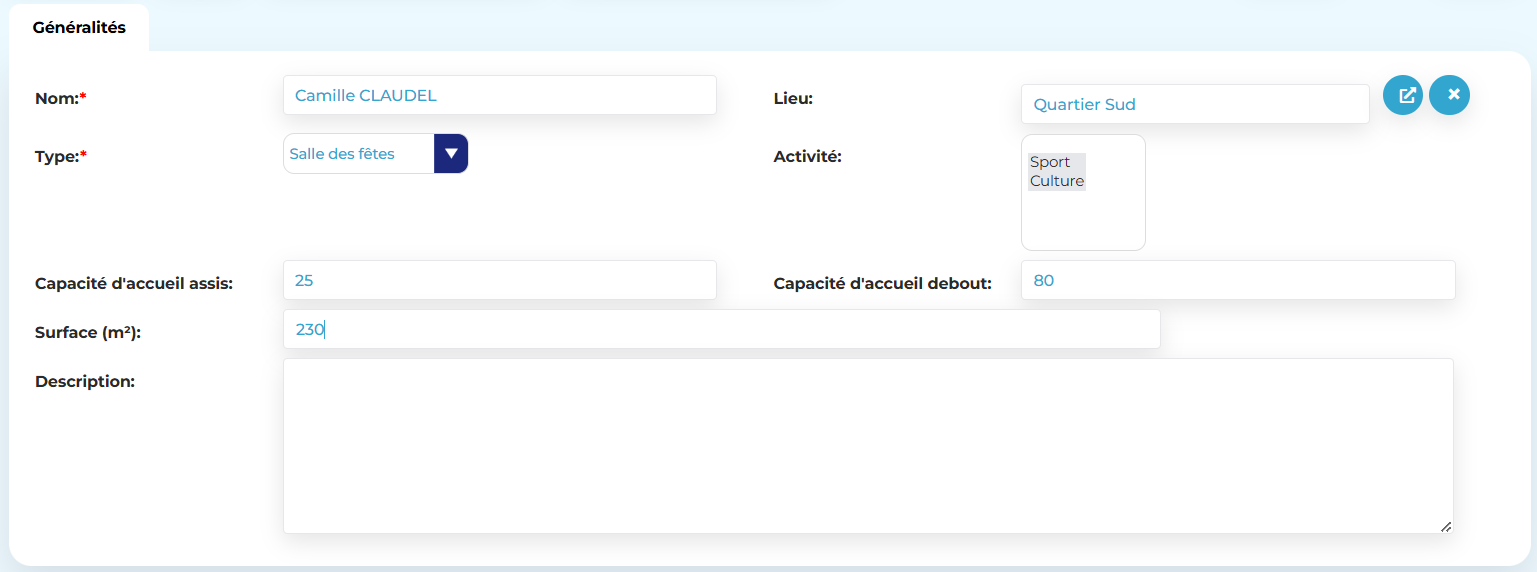The image size is (1537, 572).
Task: Click the Type dropdown arrow button
Action: point(451,154)
